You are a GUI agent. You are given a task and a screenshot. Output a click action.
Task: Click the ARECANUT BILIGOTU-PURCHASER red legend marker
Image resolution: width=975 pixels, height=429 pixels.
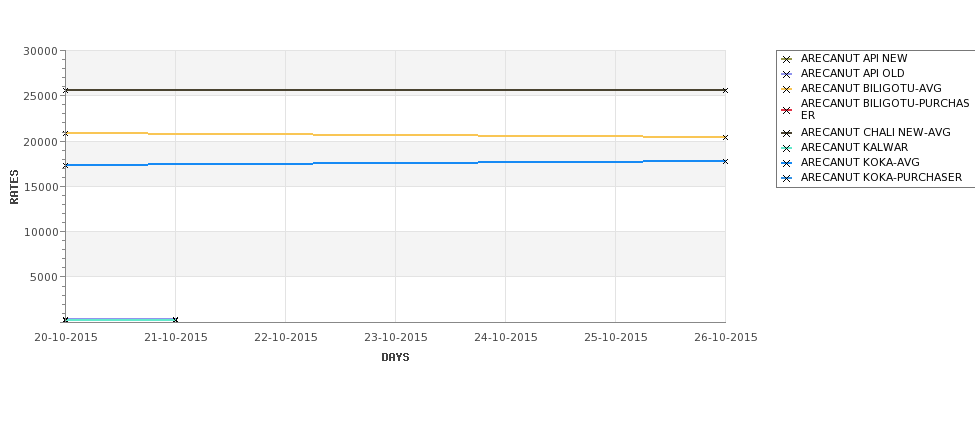pyautogui.click(x=786, y=111)
